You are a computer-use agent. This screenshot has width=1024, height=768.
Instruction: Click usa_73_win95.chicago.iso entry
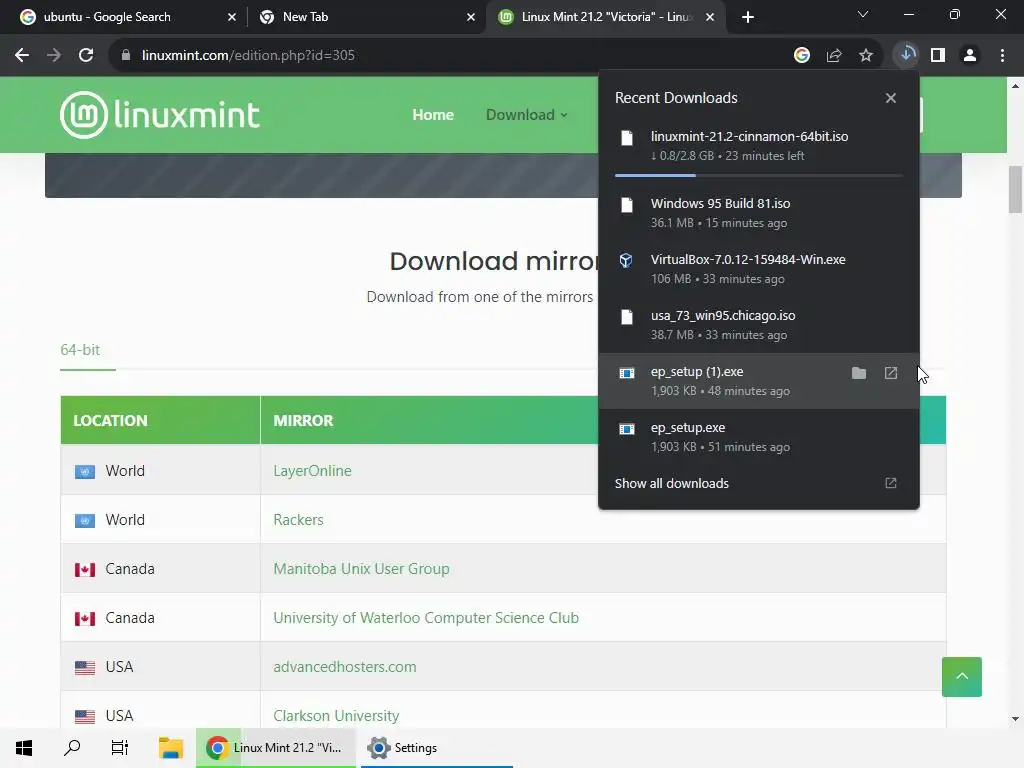point(759,325)
